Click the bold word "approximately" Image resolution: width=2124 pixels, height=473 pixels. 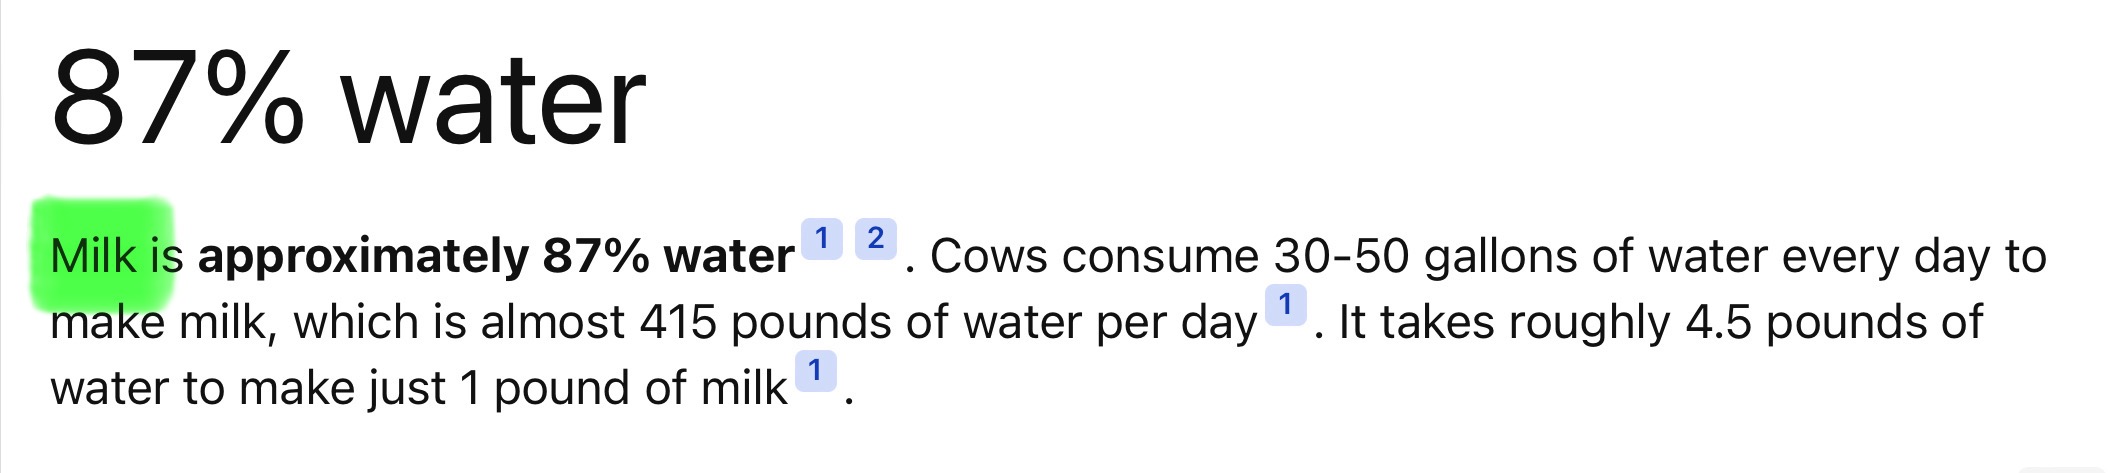pyautogui.click(x=362, y=258)
